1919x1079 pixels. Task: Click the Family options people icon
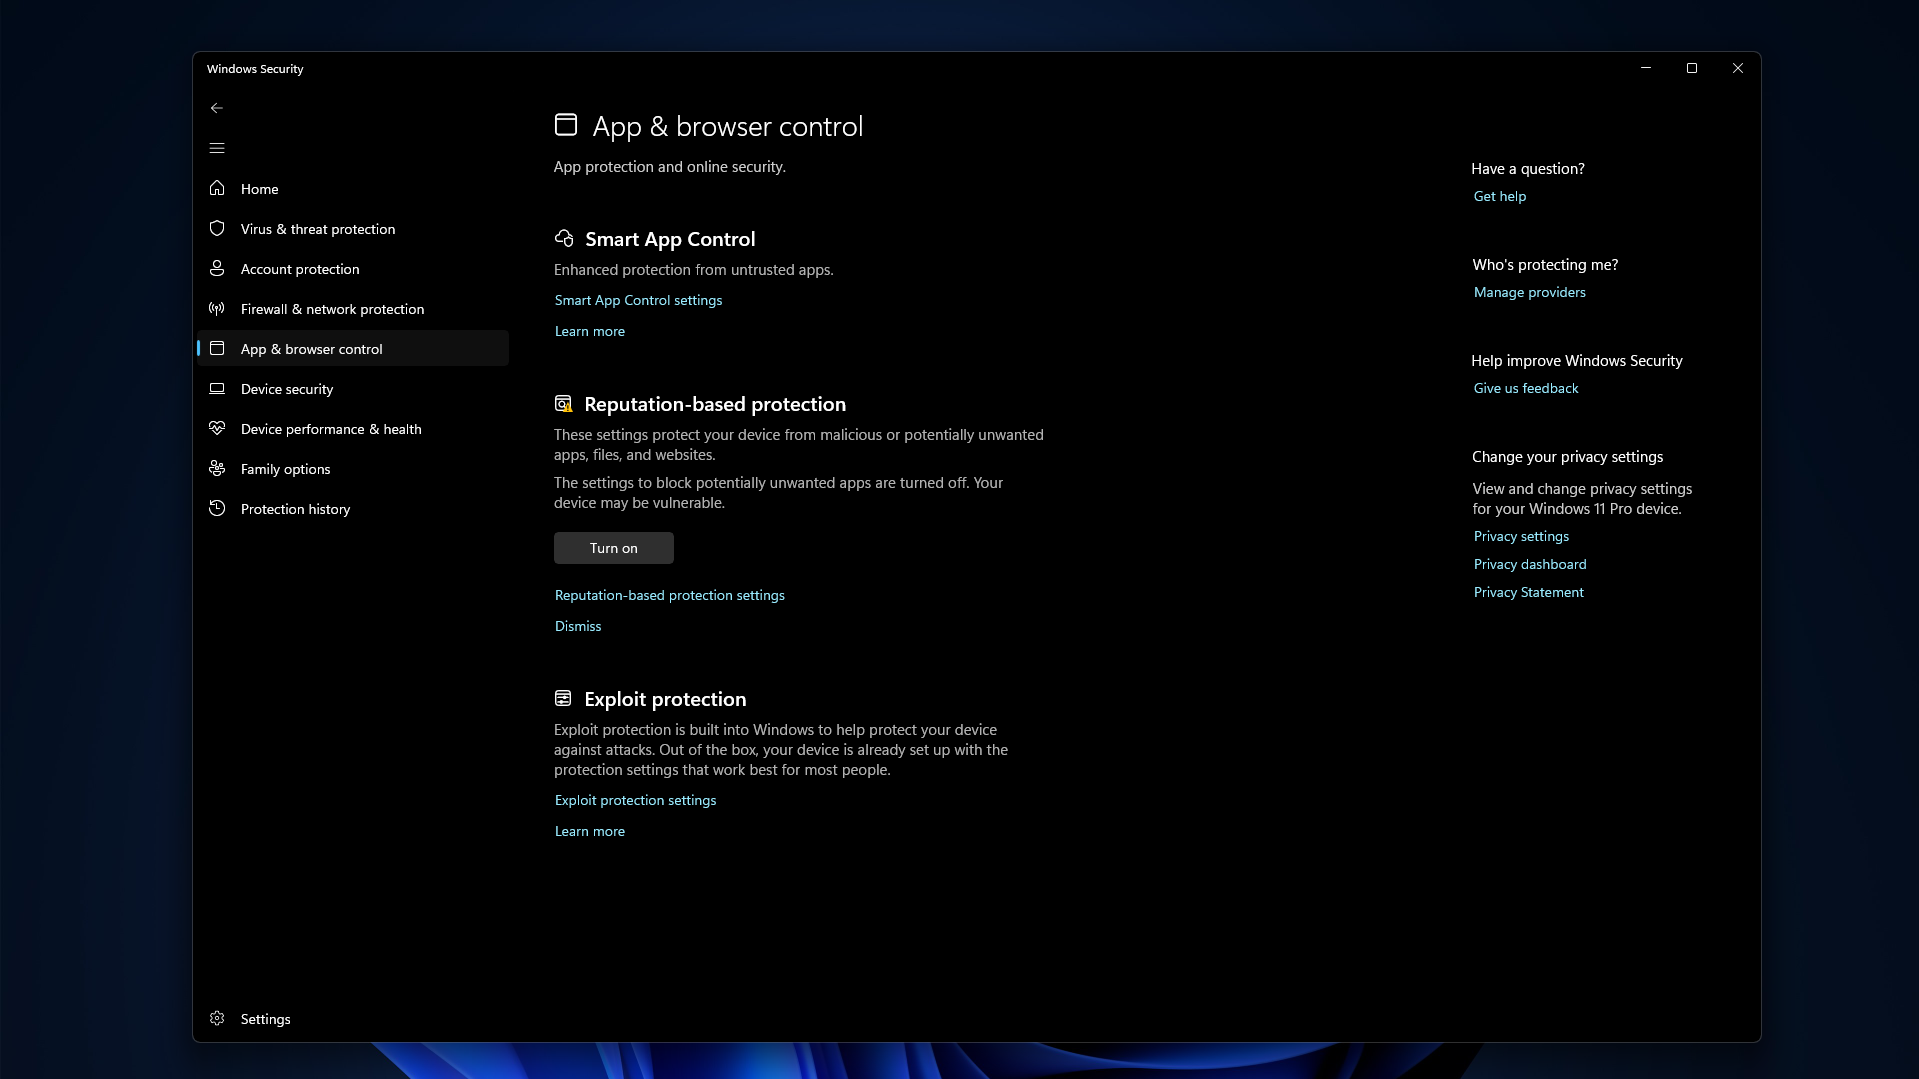click(x=217, y=468)
